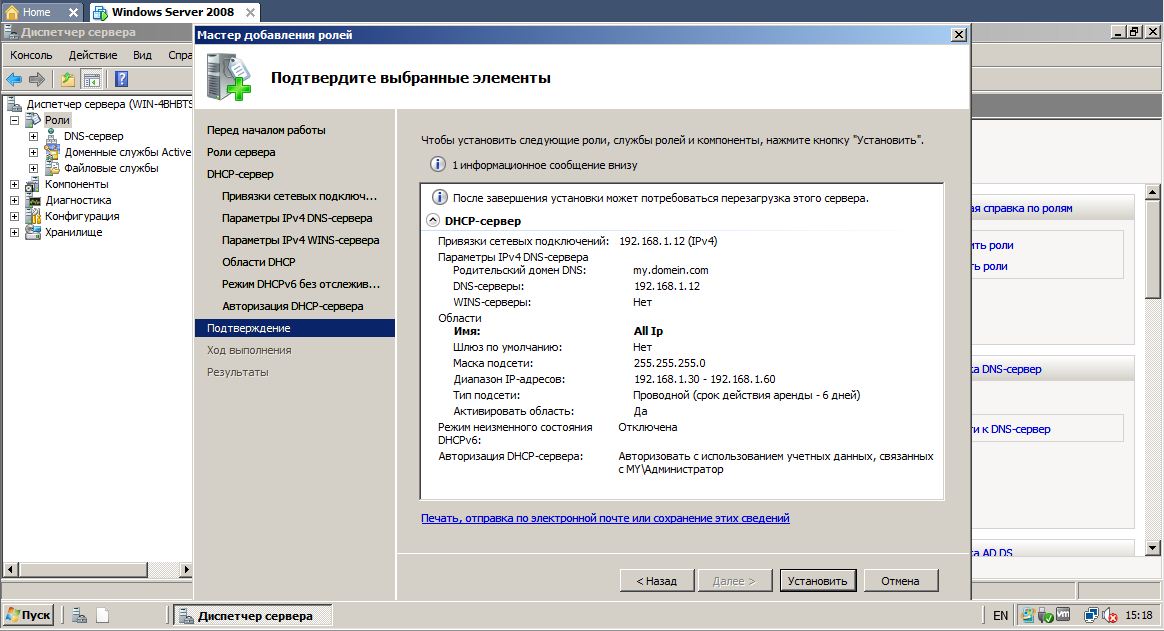Viewport: 1164px width, 631px height.
Task: Expand the Файловые службы node
Action: [33, 169]
